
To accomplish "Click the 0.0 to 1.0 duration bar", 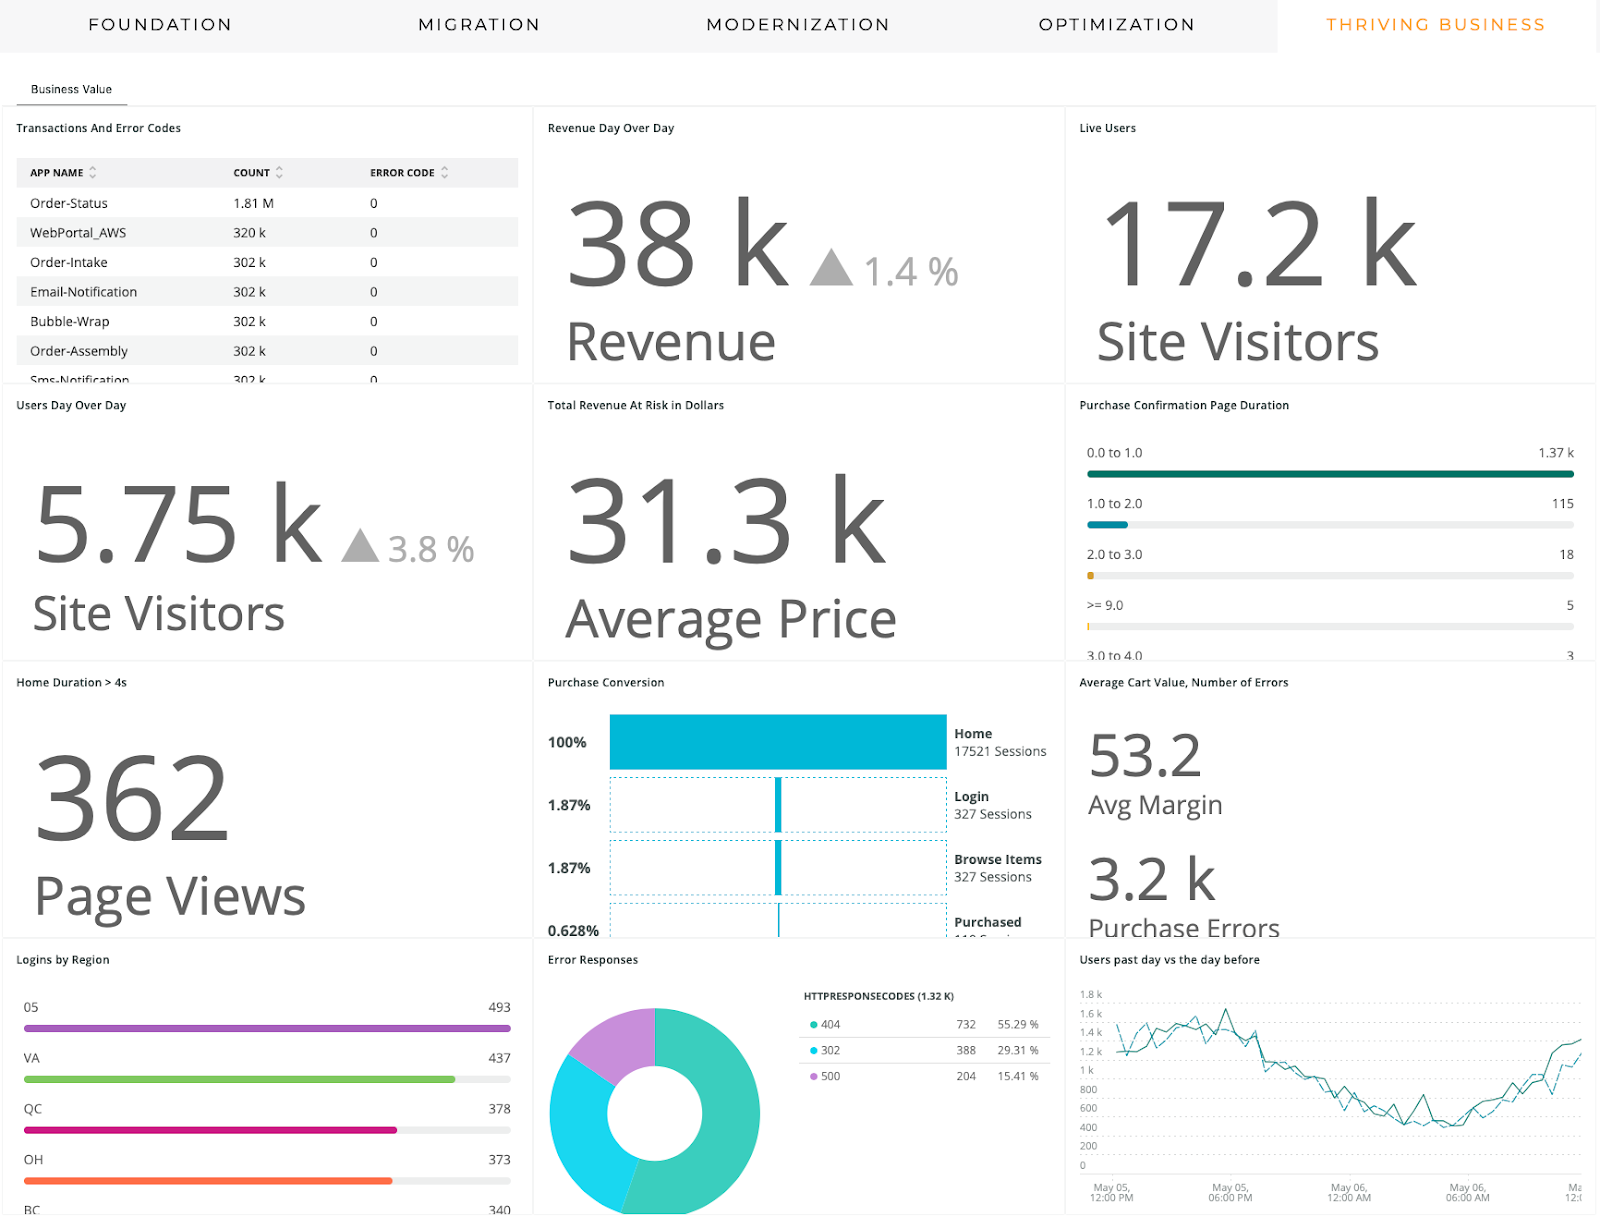I will click(1330, 474).
